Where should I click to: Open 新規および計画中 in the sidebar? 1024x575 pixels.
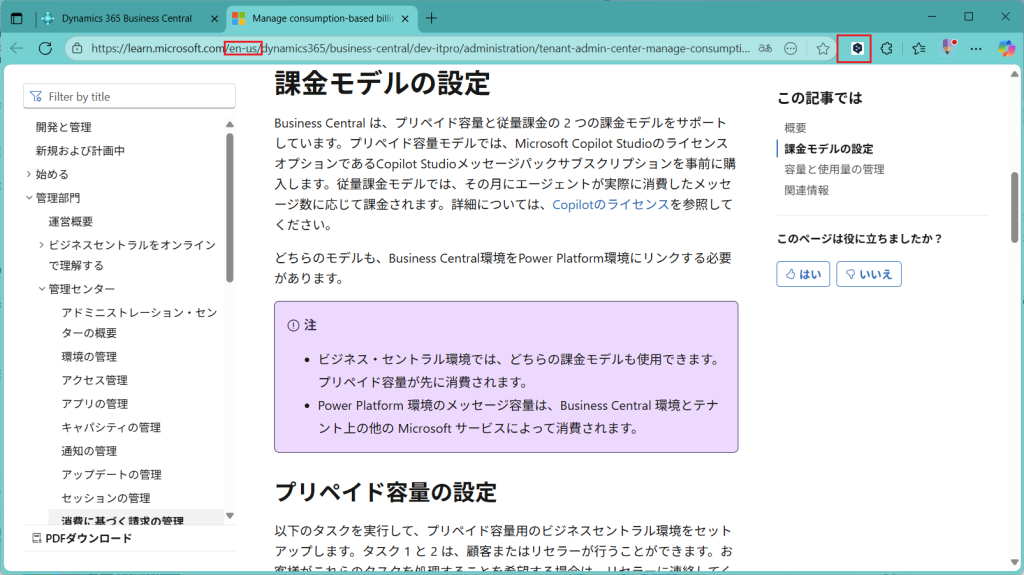click(80, 150)
